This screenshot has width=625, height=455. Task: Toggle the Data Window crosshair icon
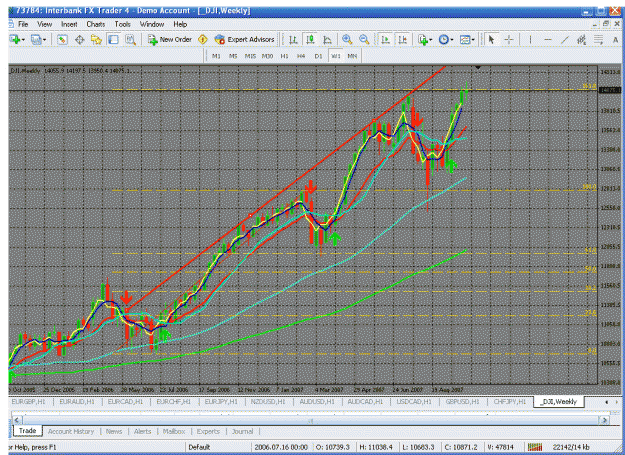(x=79, y=39)
